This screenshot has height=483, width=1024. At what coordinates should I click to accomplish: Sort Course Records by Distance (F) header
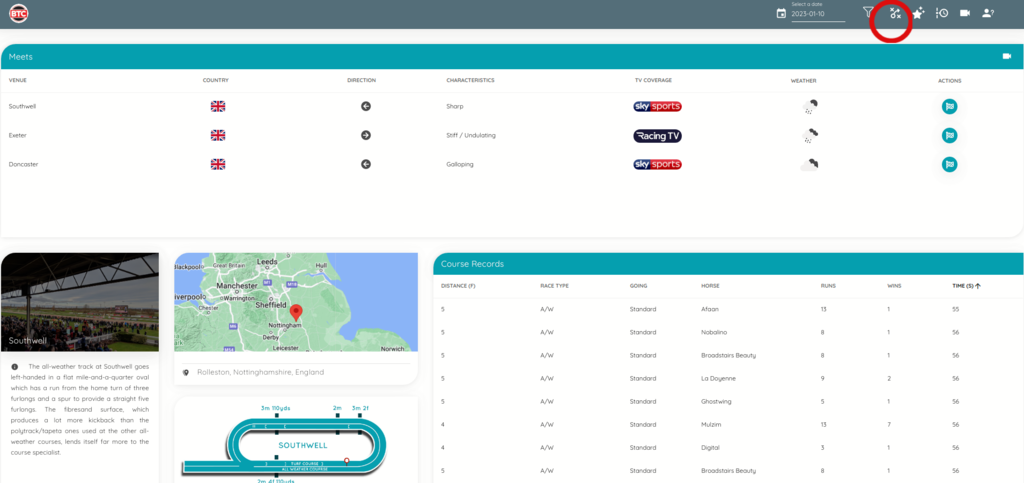[x=460, y=286]
